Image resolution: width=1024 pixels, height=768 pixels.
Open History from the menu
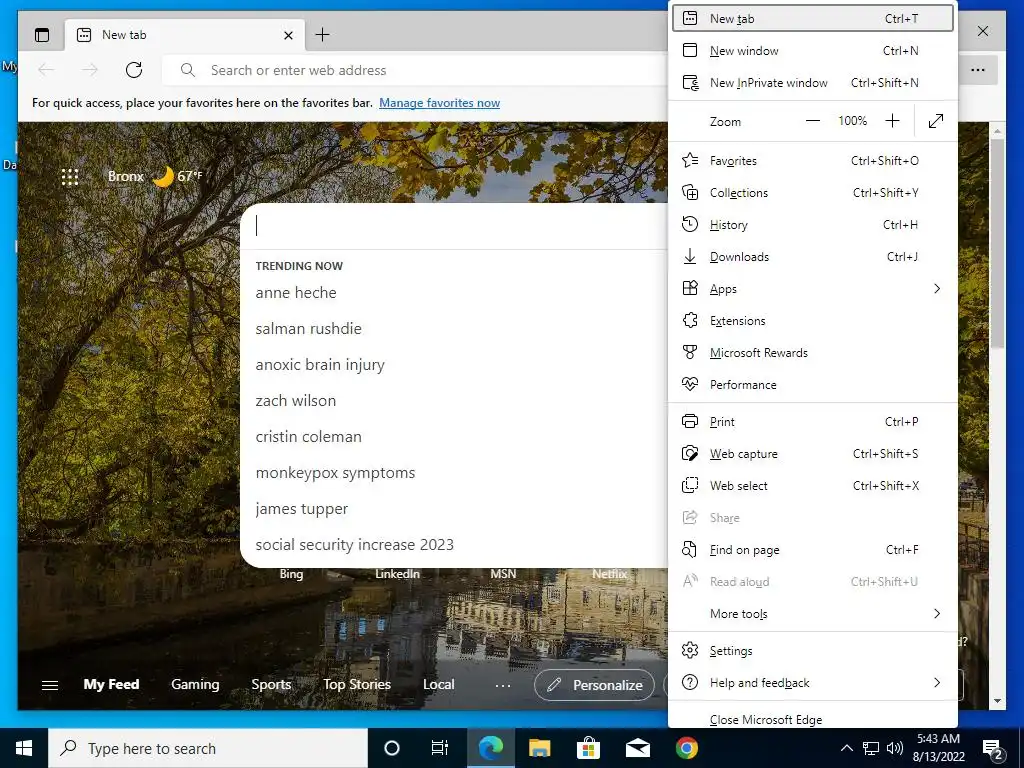pos(812,225)
